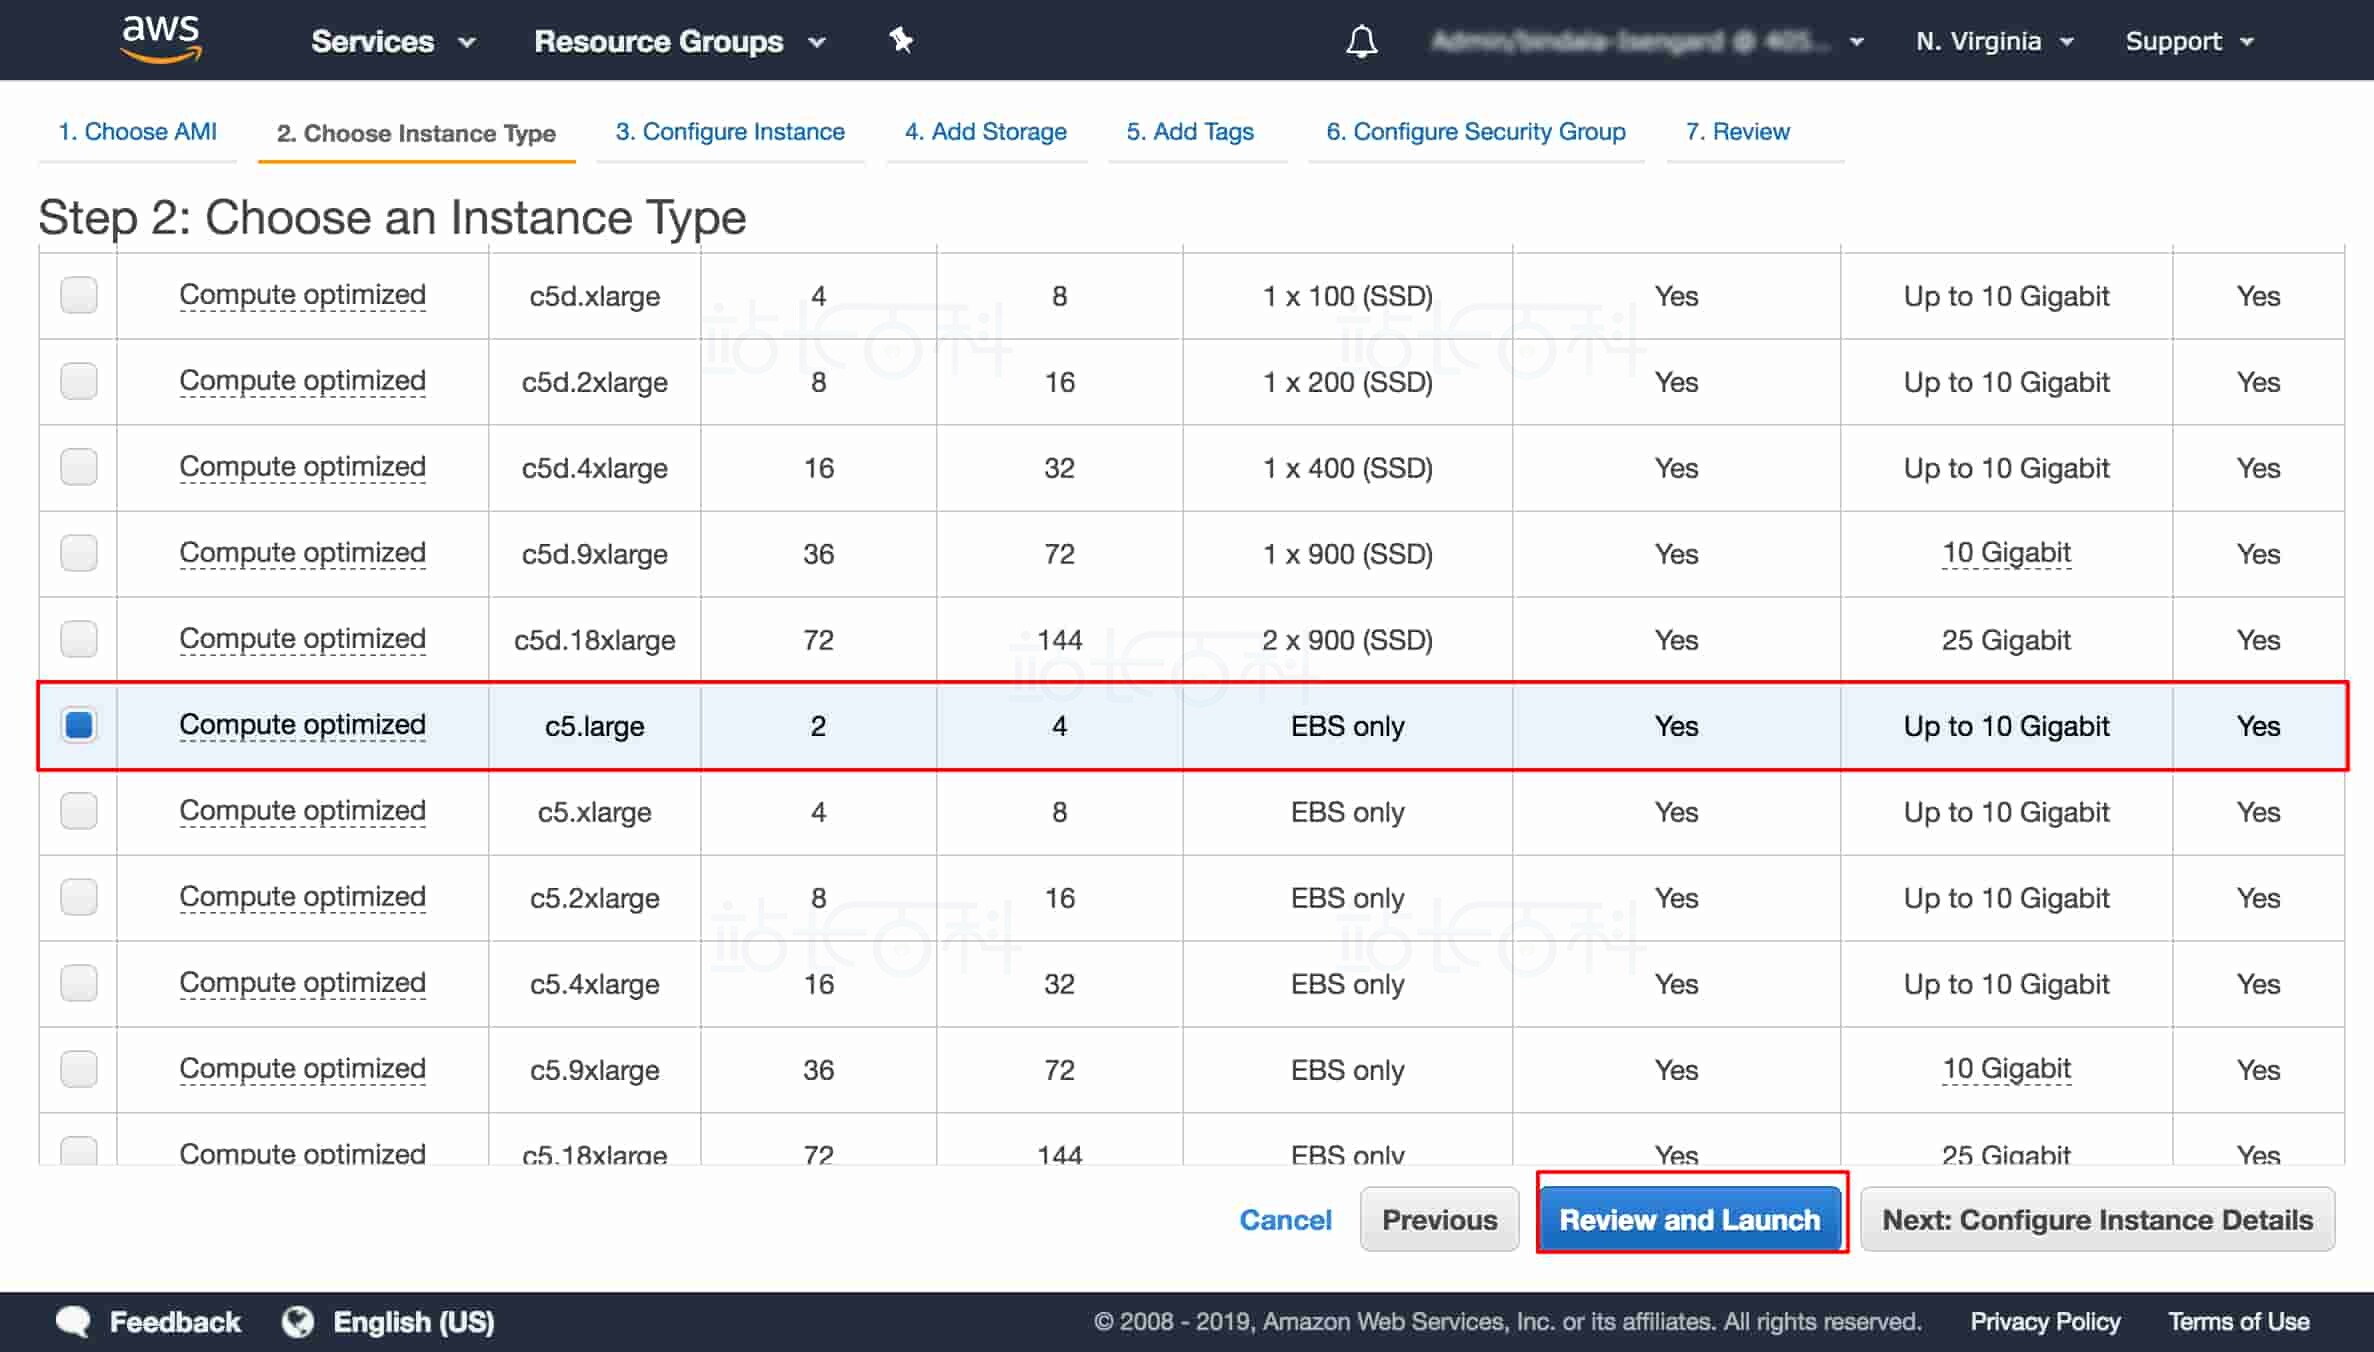Check the c5.4xlarge row checkbox

(79, 983)
